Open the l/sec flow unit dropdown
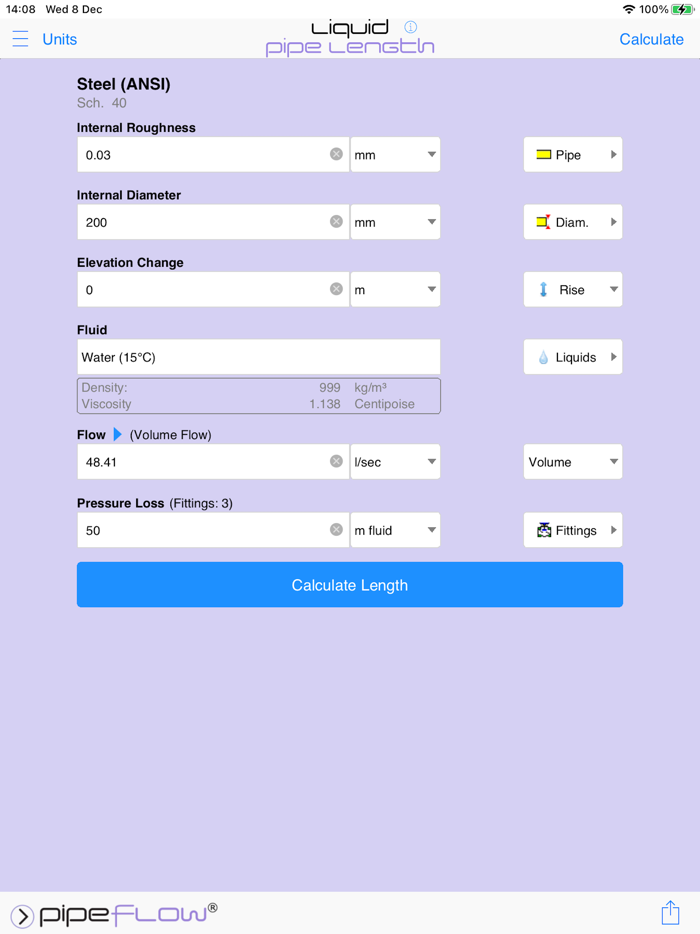The width and height of the screenshot is (700, 934). pos(395,462)
